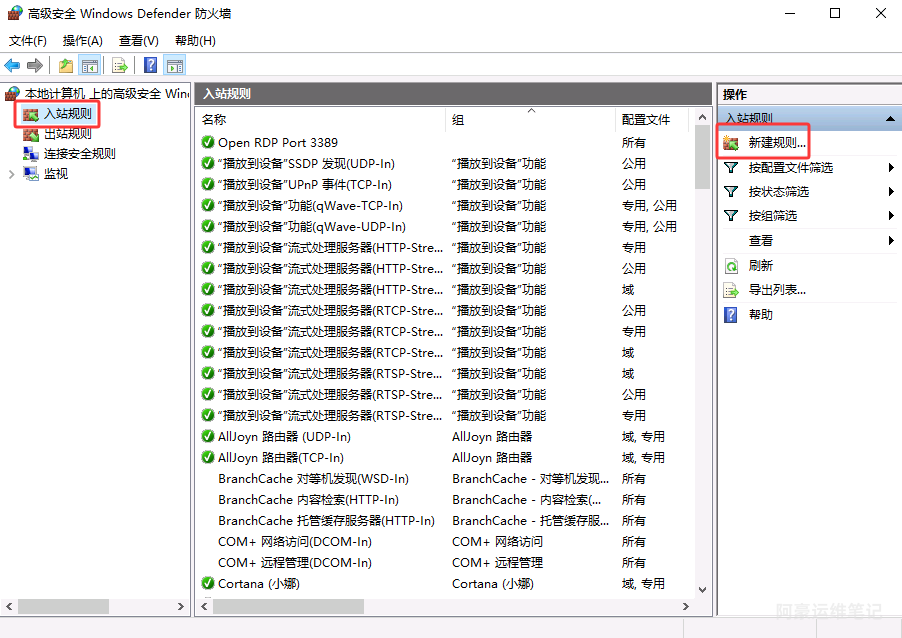Collapse the 入站规则 actions section header
Image resolution: width=902 pixels, height=638 pixels.
pos(890,119)
